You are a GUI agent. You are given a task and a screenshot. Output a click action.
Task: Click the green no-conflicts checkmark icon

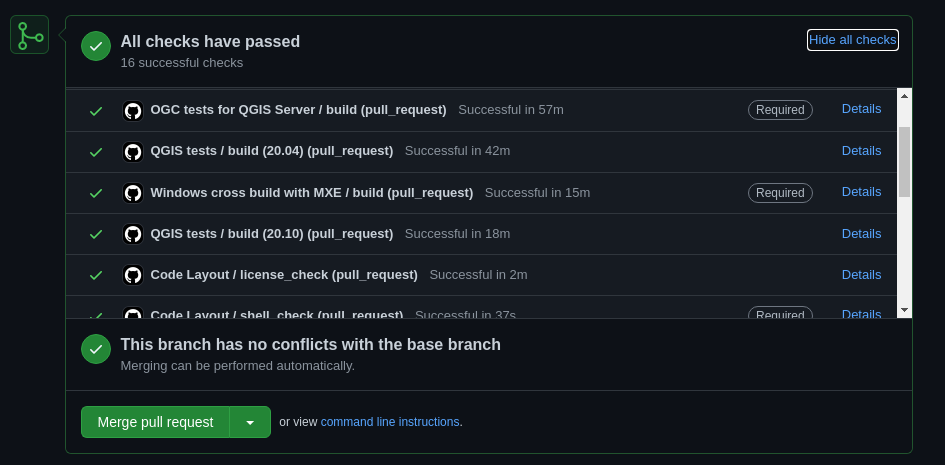[96, 349]
